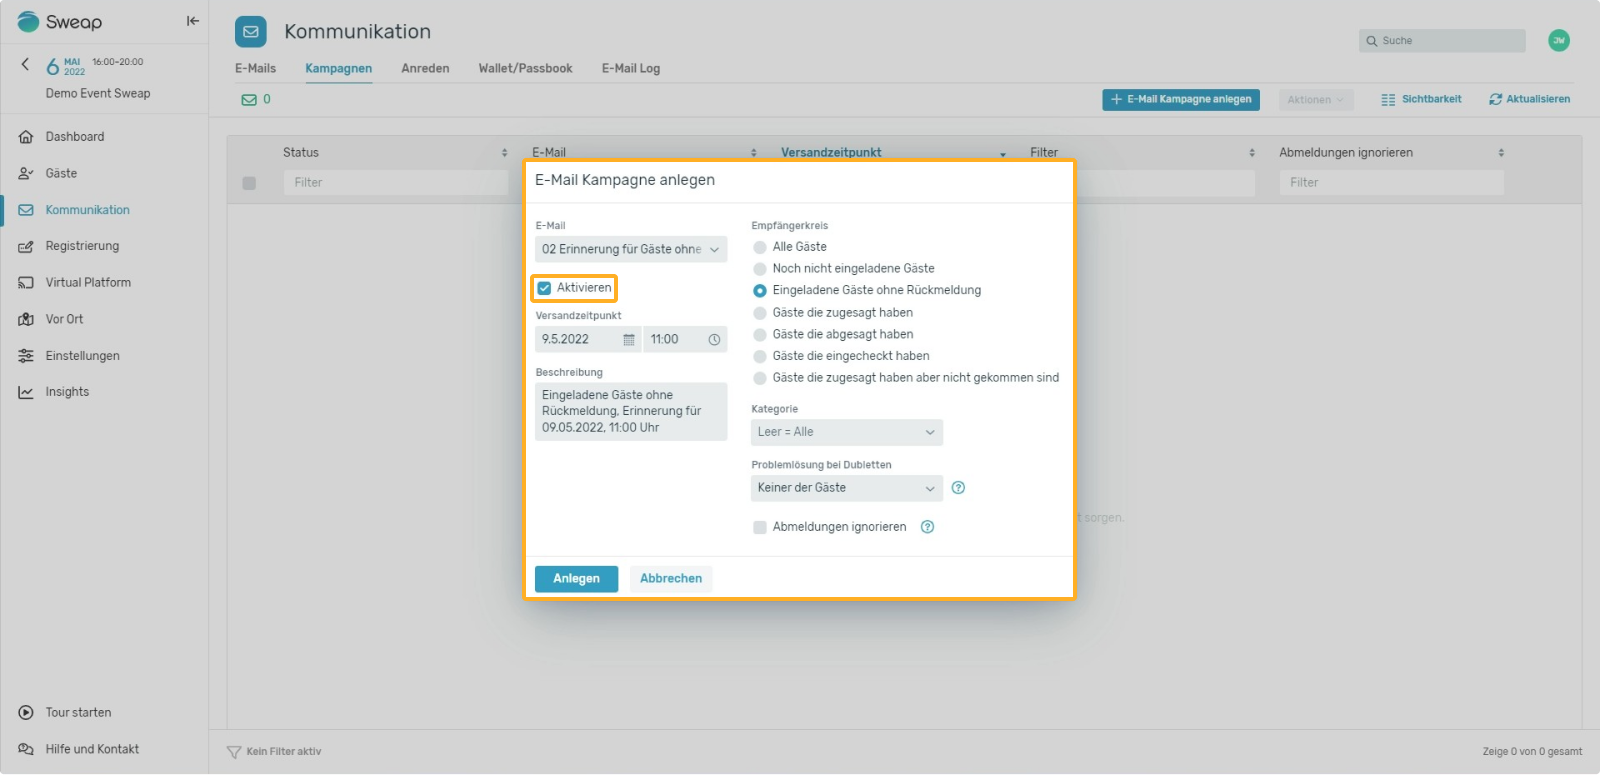Toggle the select-all checkbox in the table

[249, 183]
